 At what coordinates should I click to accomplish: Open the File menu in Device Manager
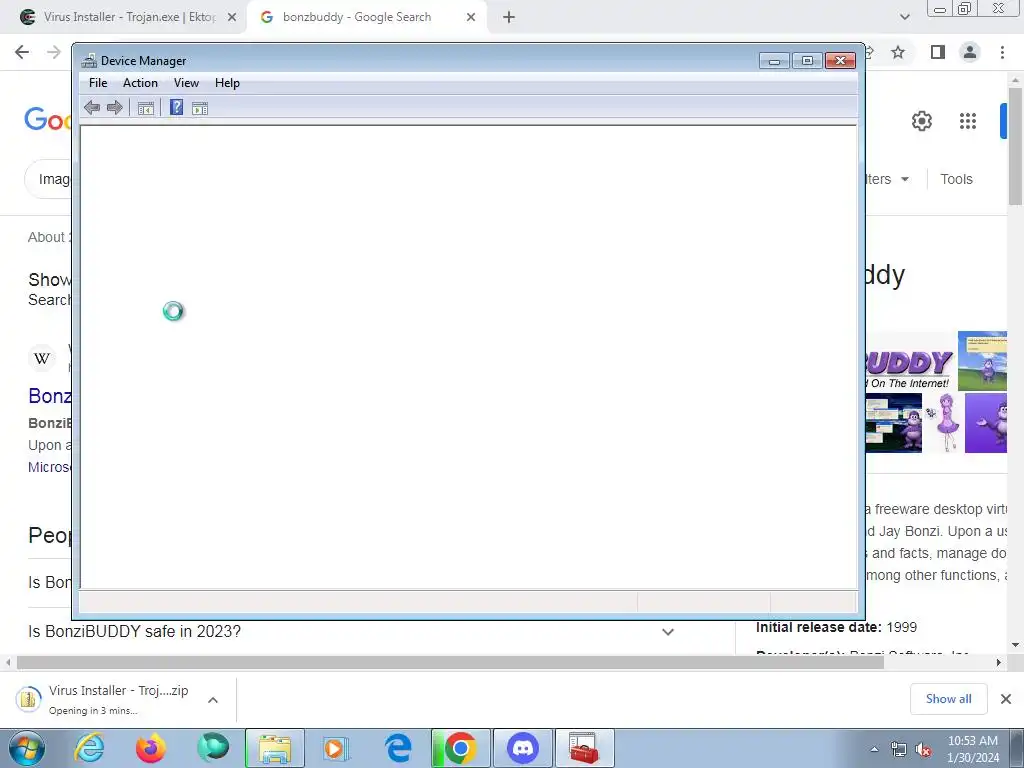point(98,83)
